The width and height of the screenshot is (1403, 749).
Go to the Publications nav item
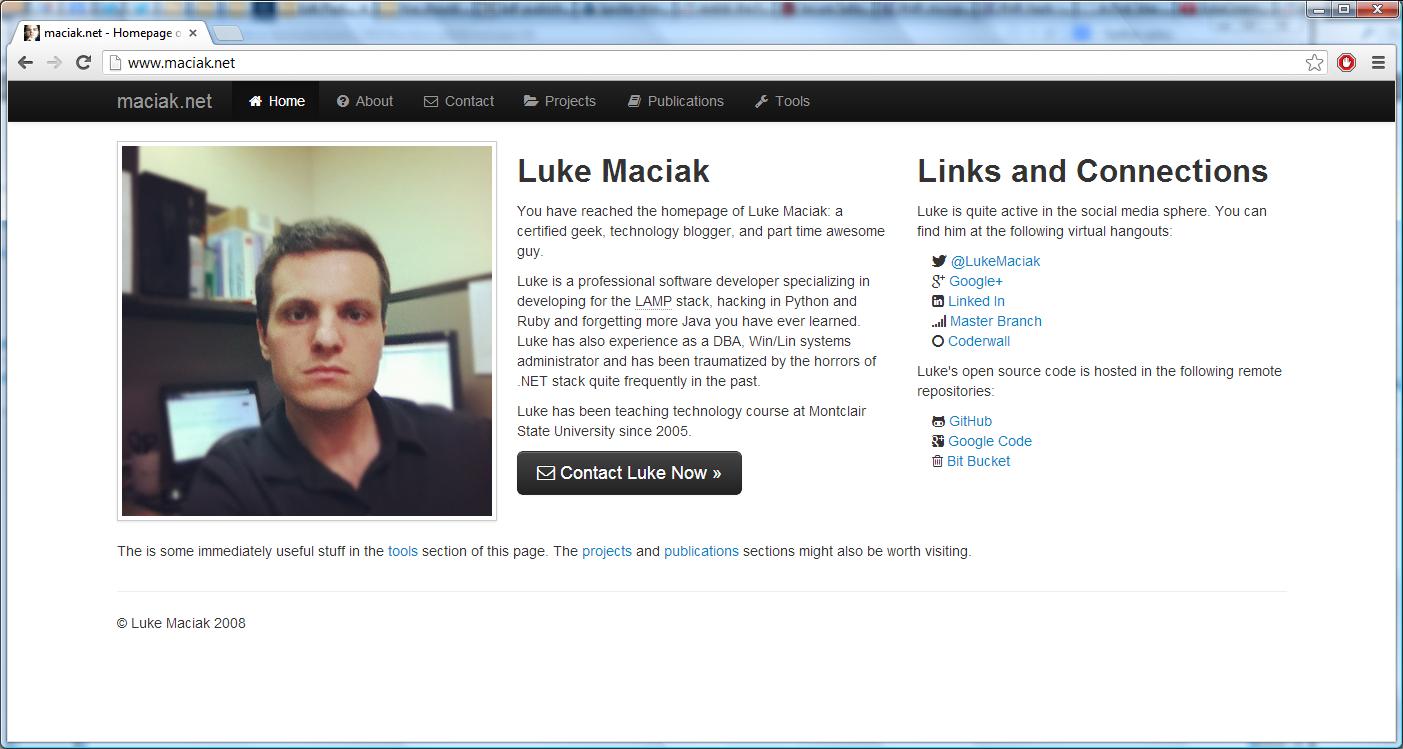pyautogui.click(x=676, y=101)
